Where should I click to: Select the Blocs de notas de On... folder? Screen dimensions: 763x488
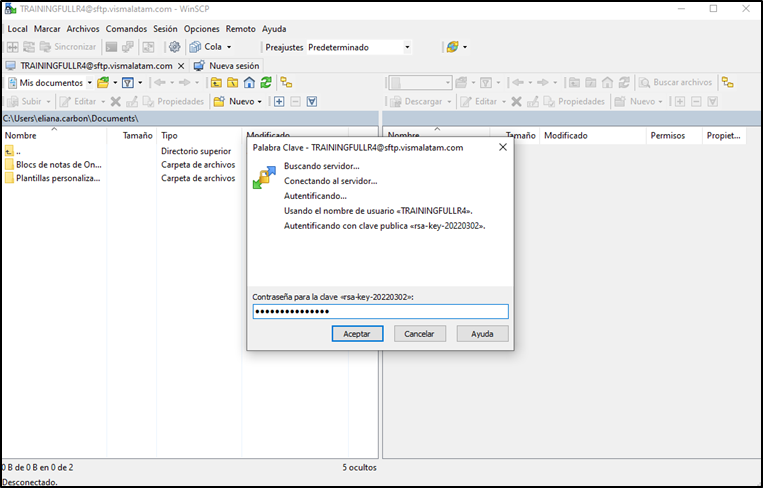tap(54, 164)
